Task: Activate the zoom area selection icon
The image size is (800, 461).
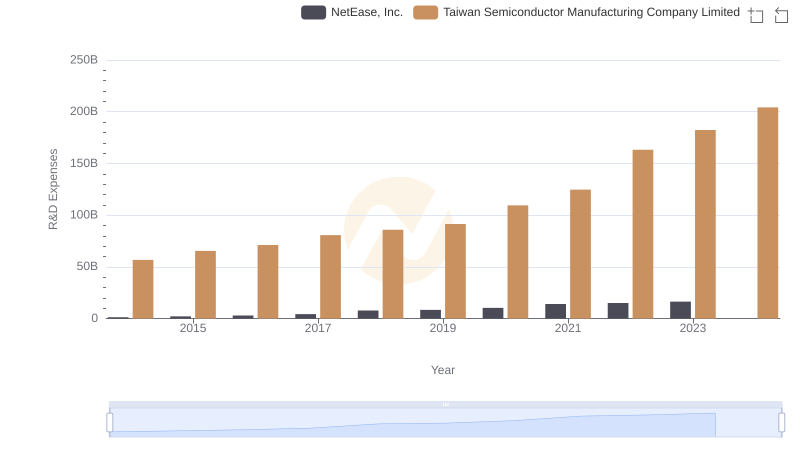Action: (x=756, y=15)
